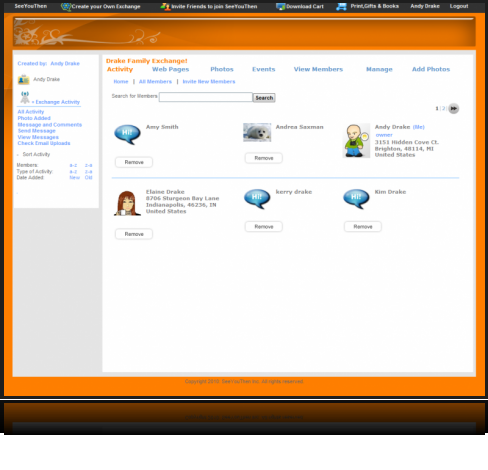Click Send Message sidebar link
488x470 pixels.
click(x=36, y=131)
